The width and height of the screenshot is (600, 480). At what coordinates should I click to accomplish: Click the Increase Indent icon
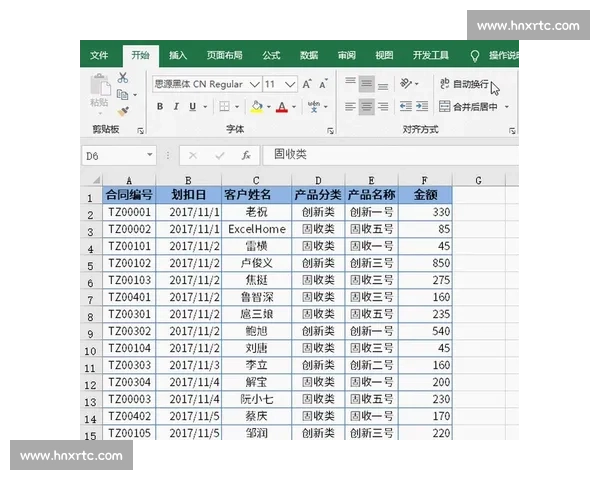pyautogui.click(x=422, y=106)
